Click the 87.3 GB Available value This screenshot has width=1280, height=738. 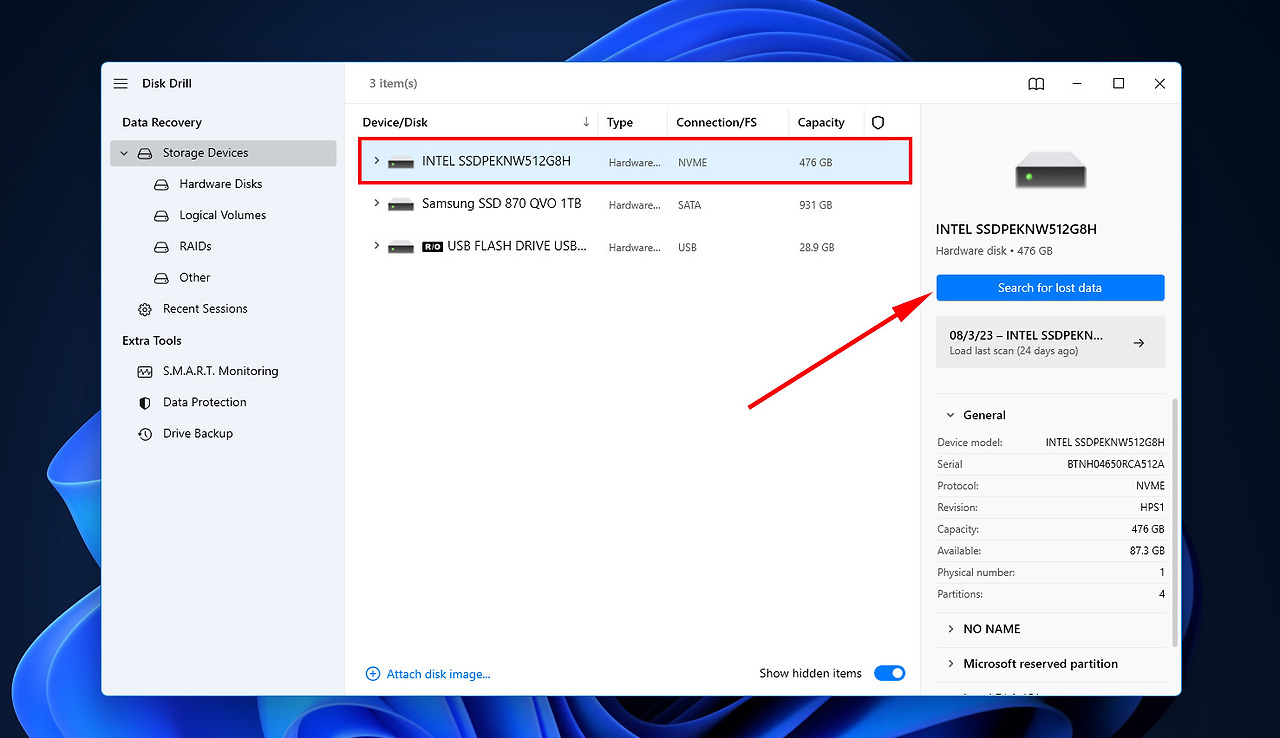tap(1146, 551)
